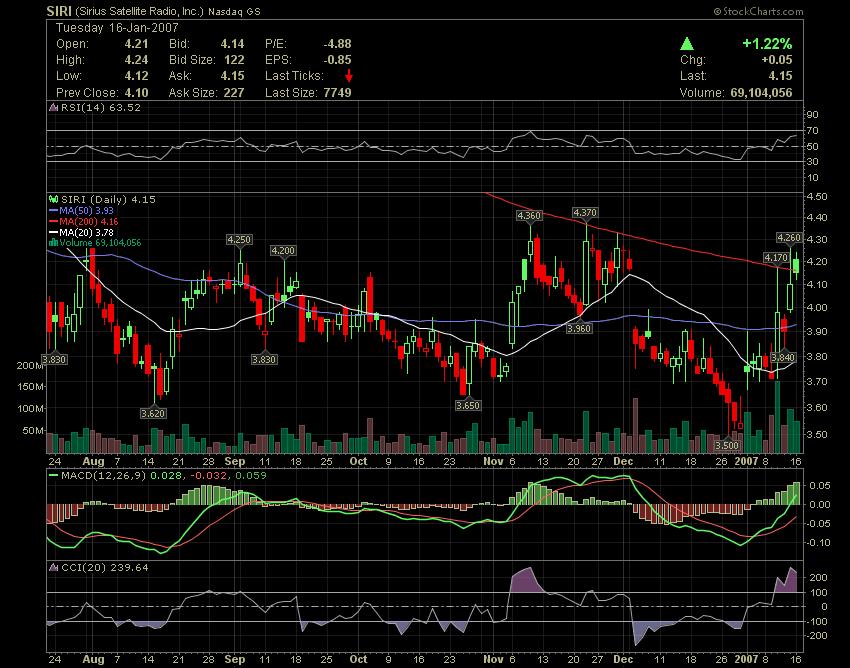This screenshot has height=668, width=850.
Task: Click the red down arrow beside Last Ticks
Action: 349,76
